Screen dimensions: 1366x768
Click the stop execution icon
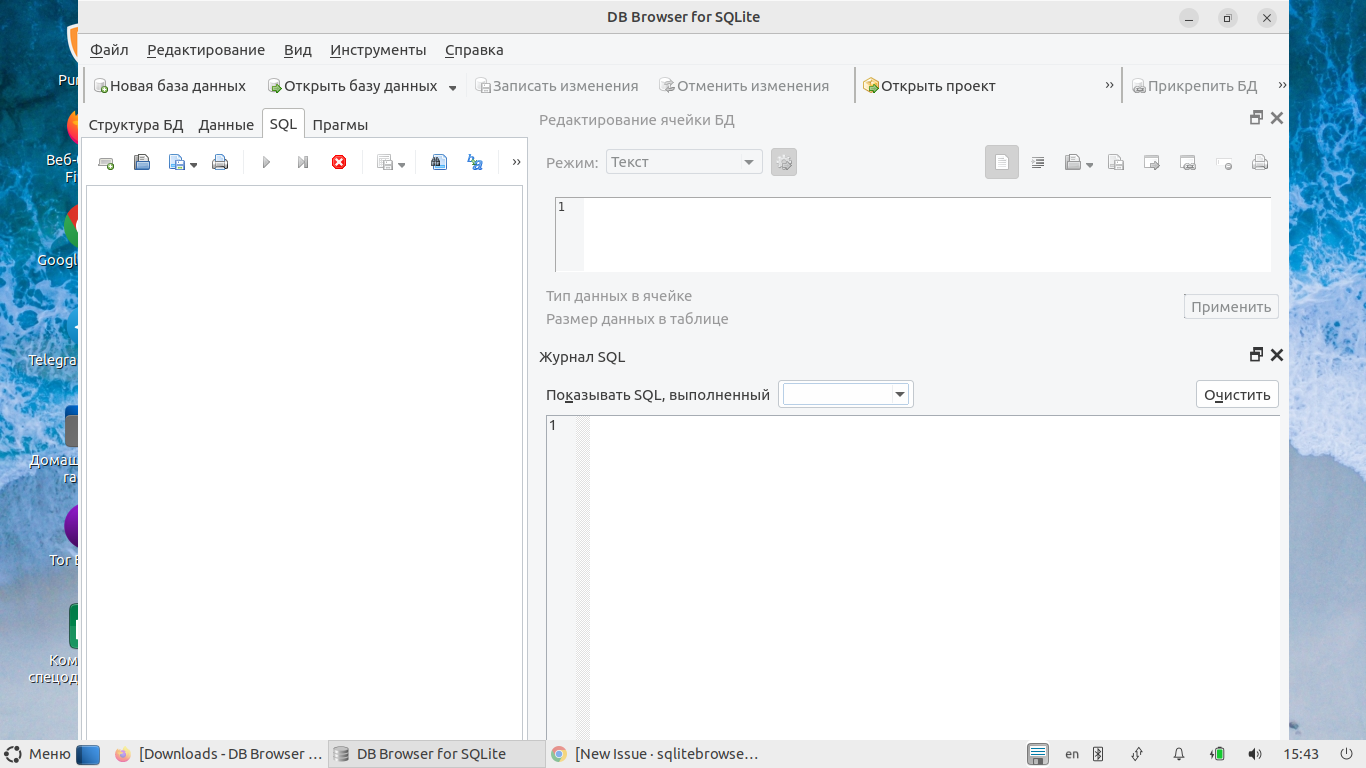click(338, 162)
